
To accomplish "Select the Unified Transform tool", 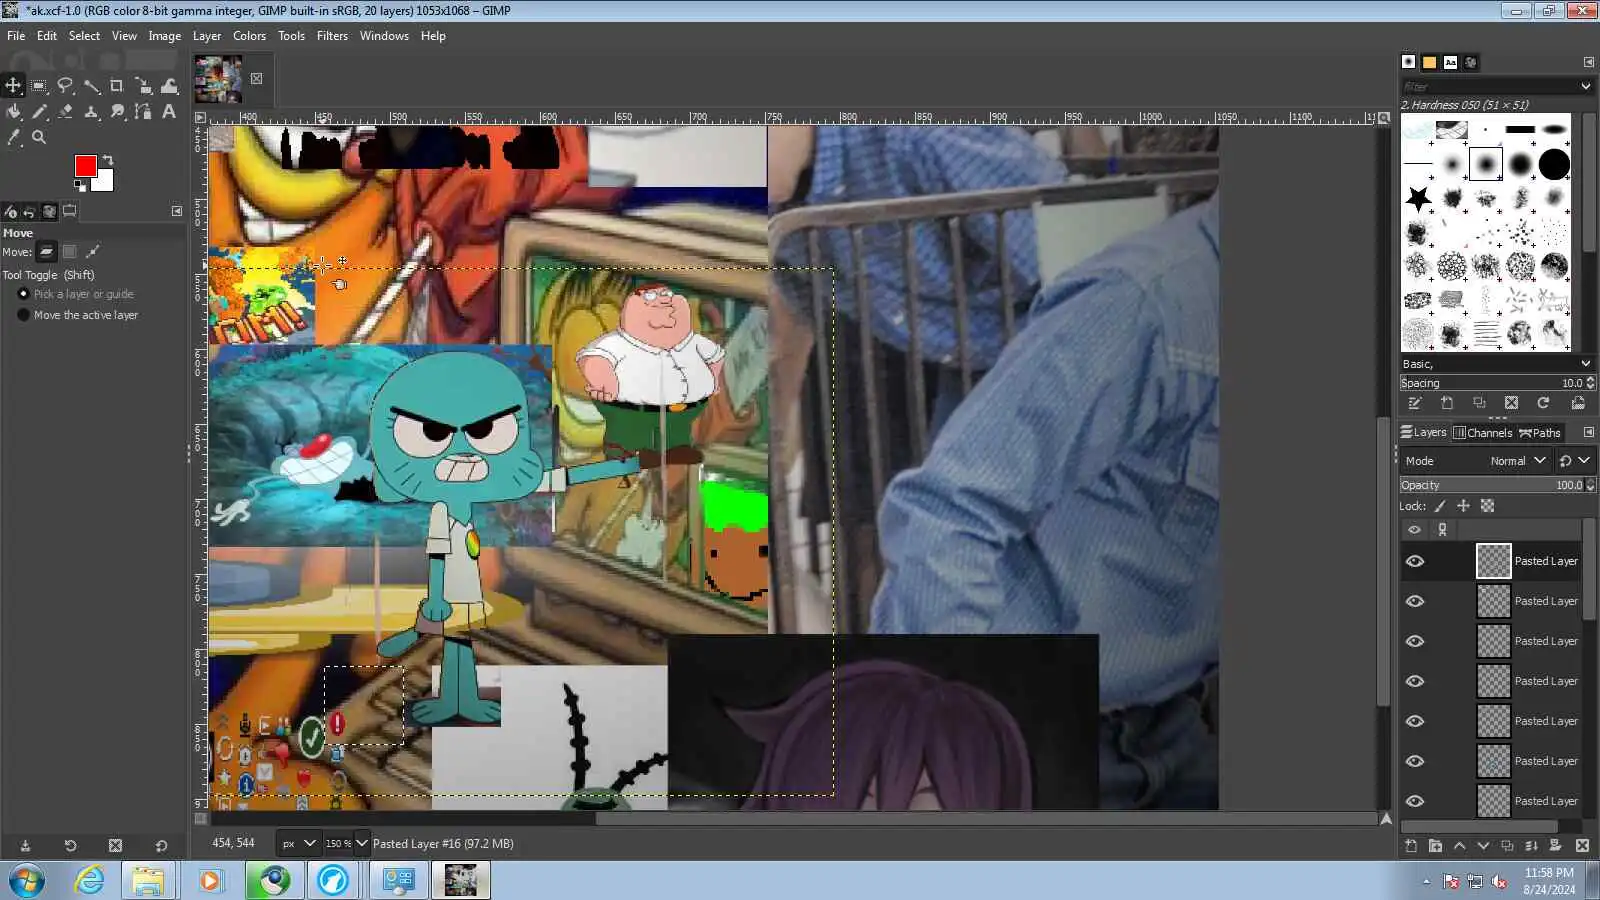I will coord(143,86).
